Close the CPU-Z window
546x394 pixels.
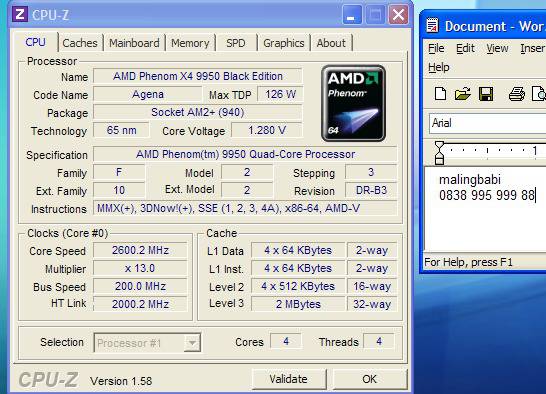tap(398, 15)
